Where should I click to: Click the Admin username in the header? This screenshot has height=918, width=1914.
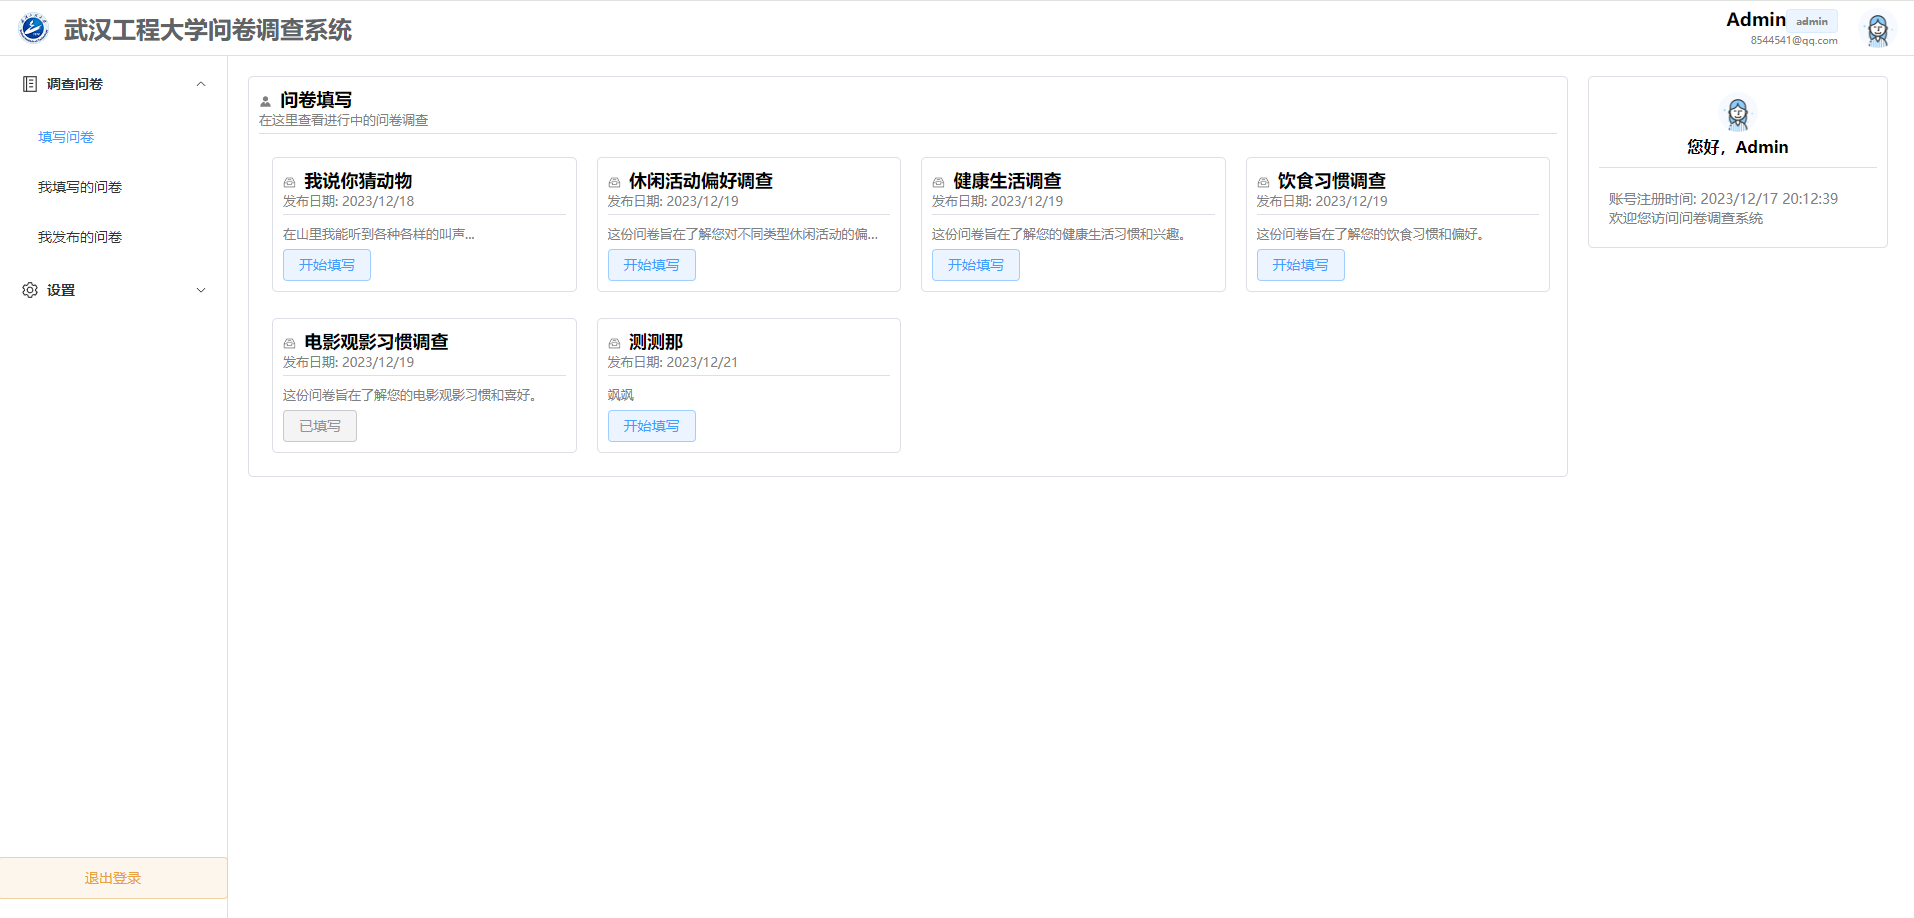[1755, 20]
